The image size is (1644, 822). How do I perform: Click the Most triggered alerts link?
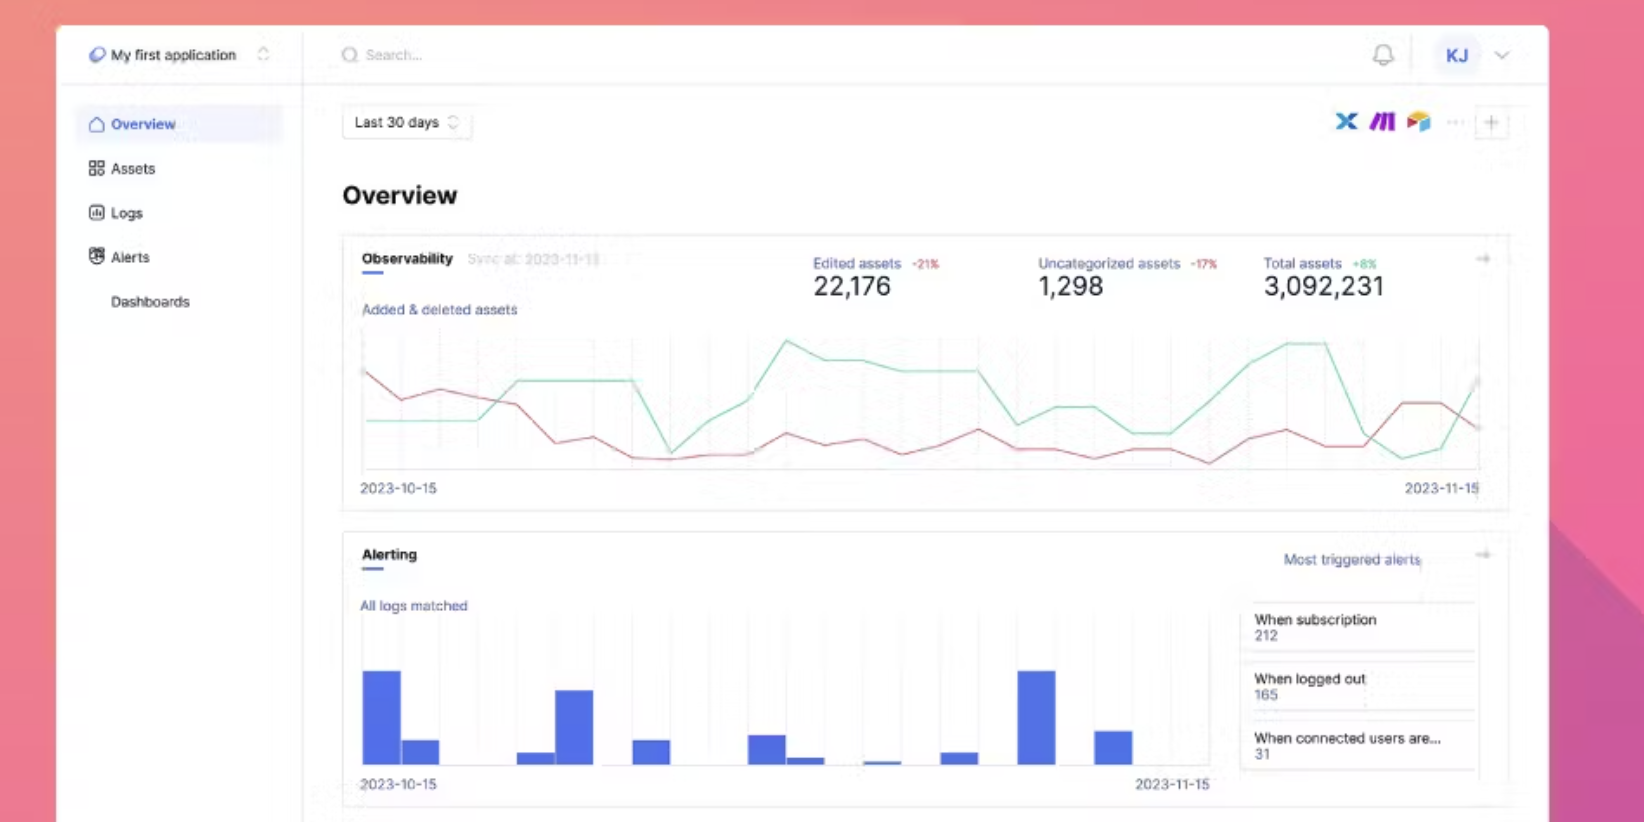(x=1352, y=560)
